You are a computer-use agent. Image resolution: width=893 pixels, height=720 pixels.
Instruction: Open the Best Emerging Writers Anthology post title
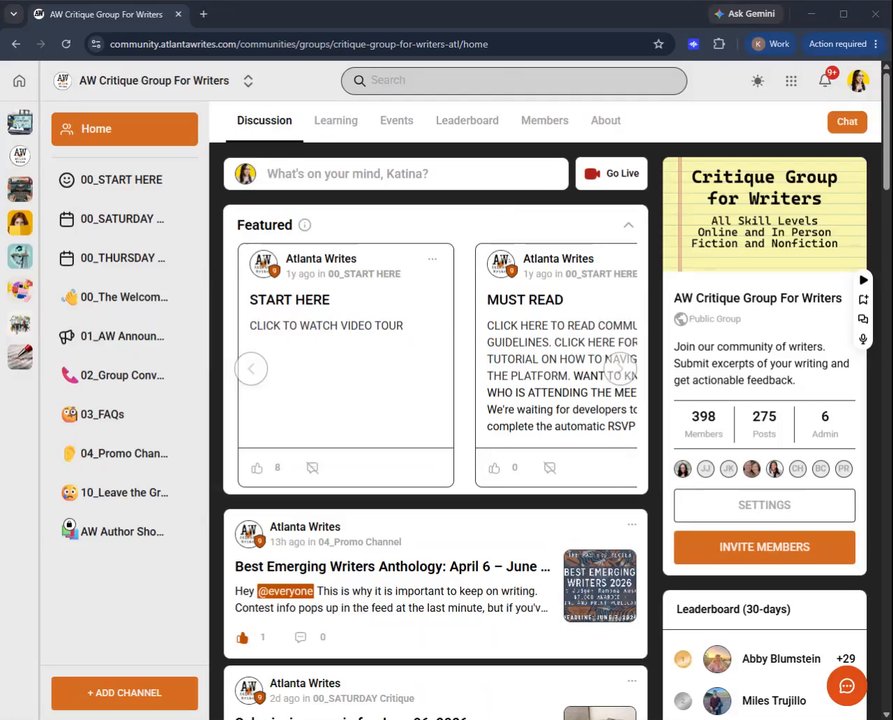pos(392,567)
